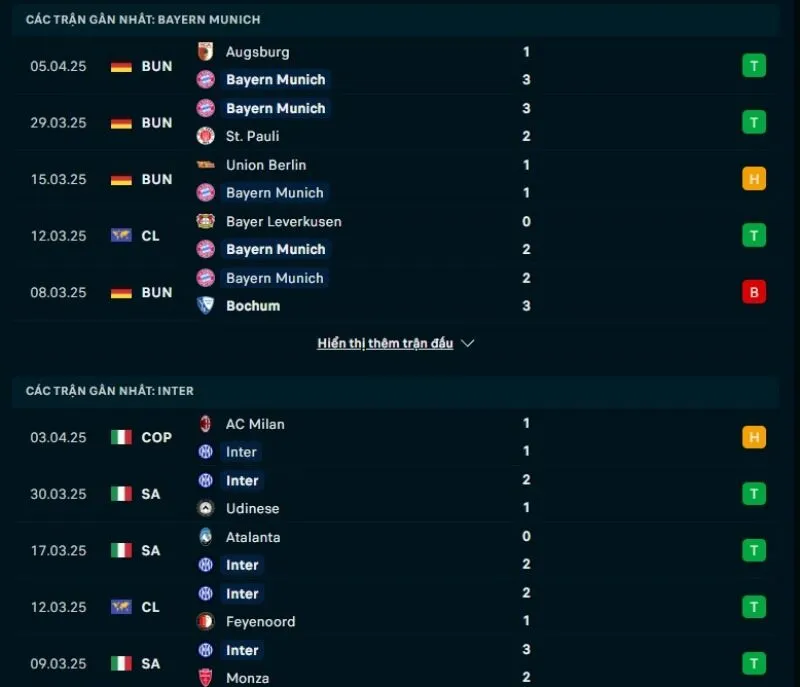Select the Monza team logo
Viewport: 800px width, 687px height.
206,677
